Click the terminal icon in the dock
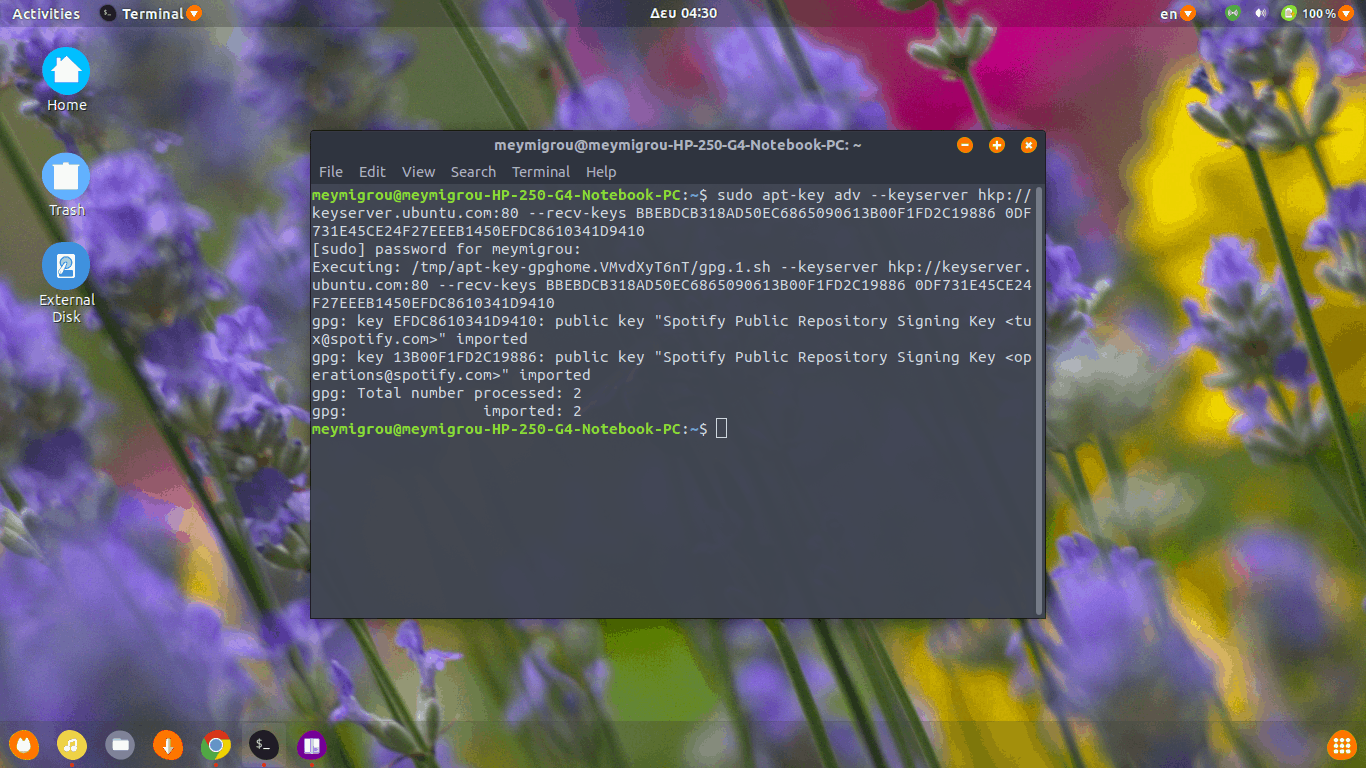This screenshot has height=768, width=1366. pyautogui.click(x=264, y=744)
